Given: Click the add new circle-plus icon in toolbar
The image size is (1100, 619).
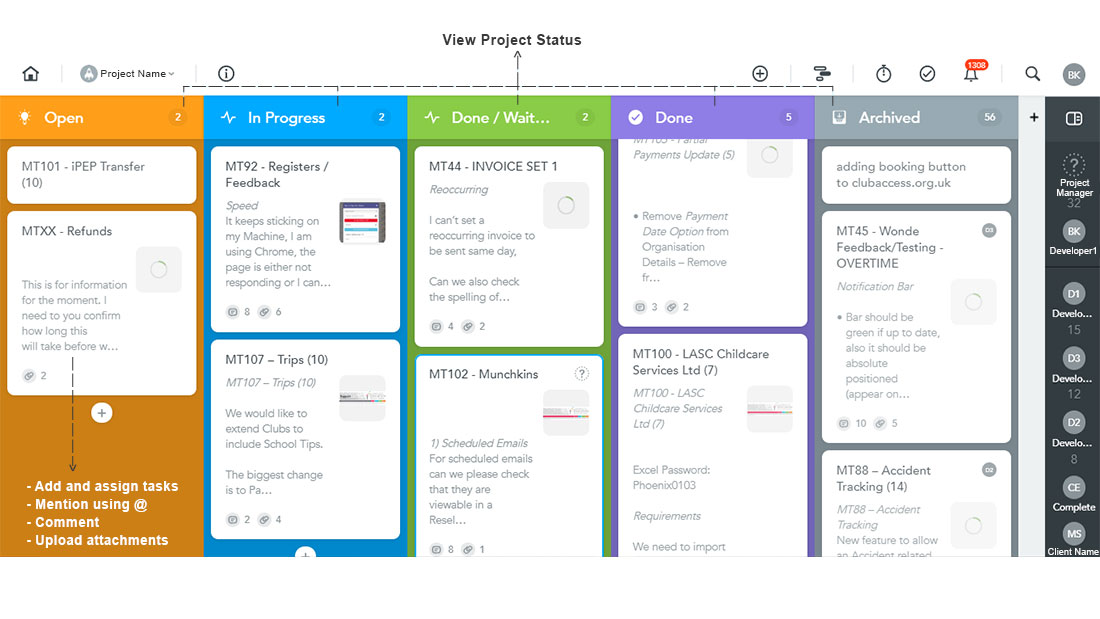Looking at the screenshot, I should (760, 74).
